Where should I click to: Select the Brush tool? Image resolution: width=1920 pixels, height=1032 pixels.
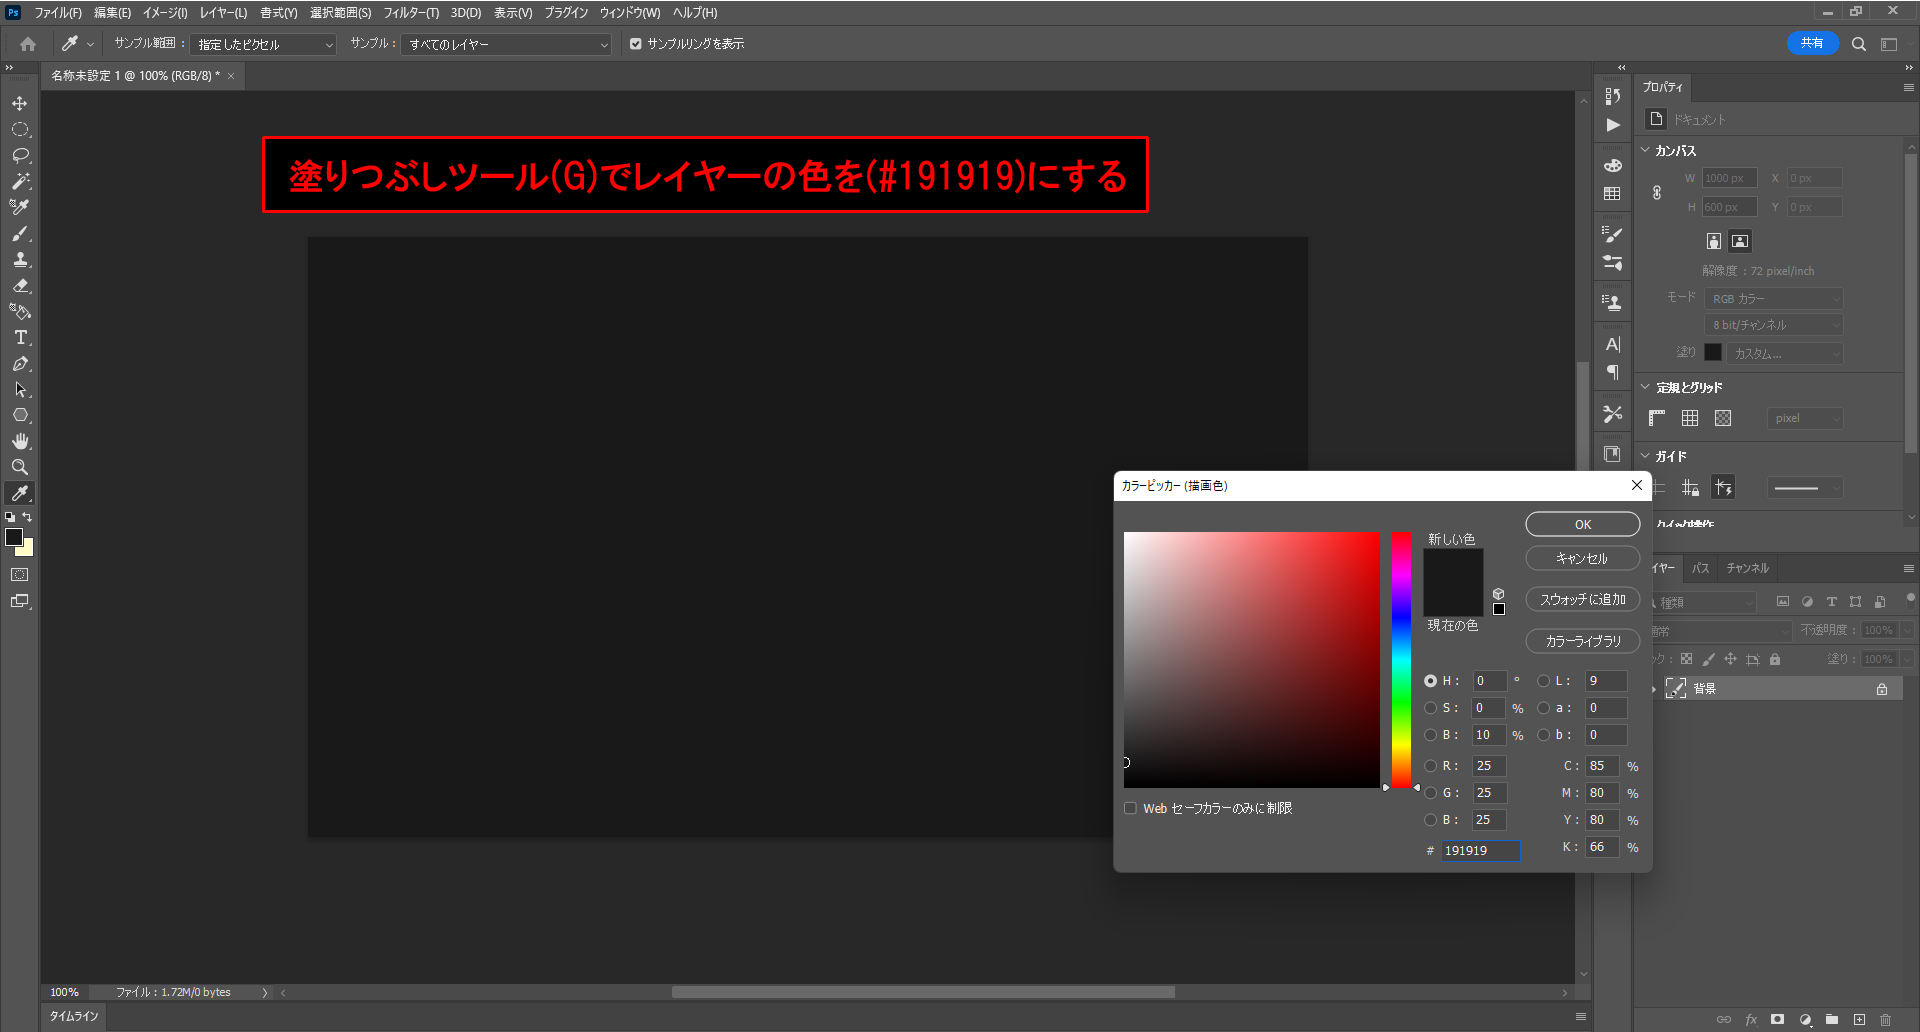20,233
